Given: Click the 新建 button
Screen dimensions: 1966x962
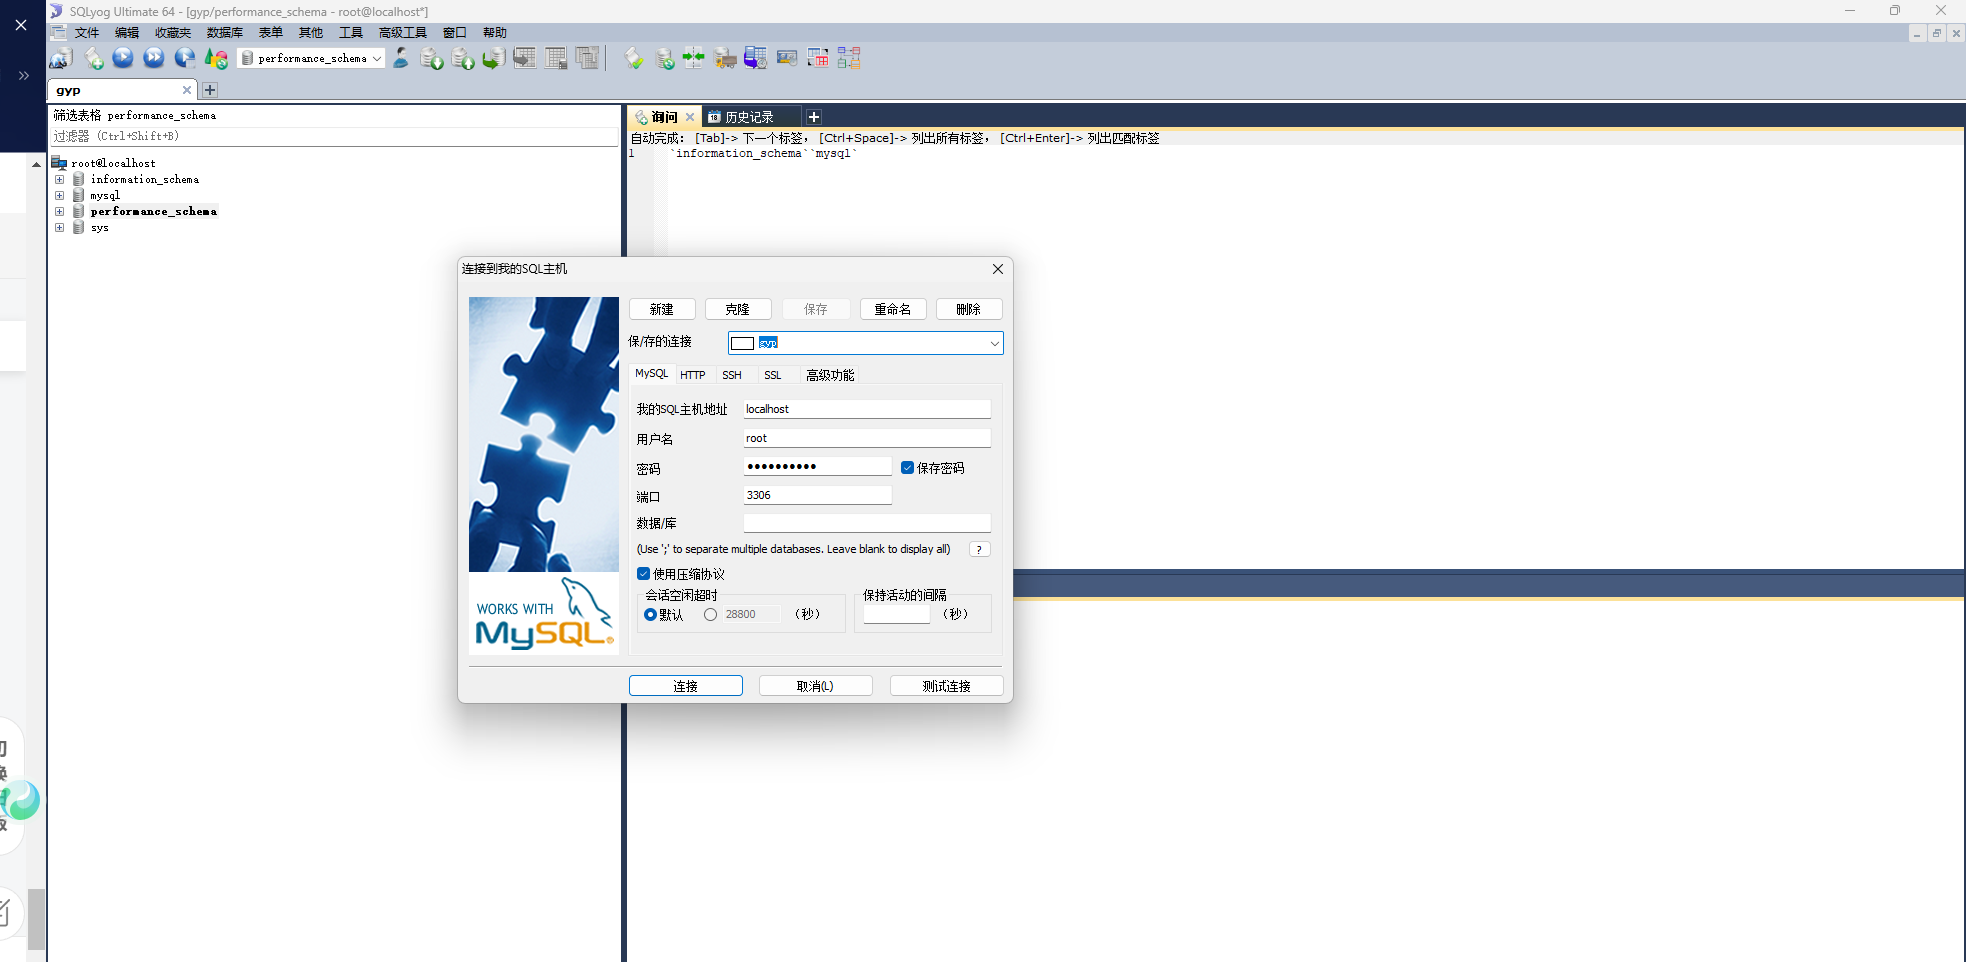Looking at the screenshot, I should coord(662,309).
